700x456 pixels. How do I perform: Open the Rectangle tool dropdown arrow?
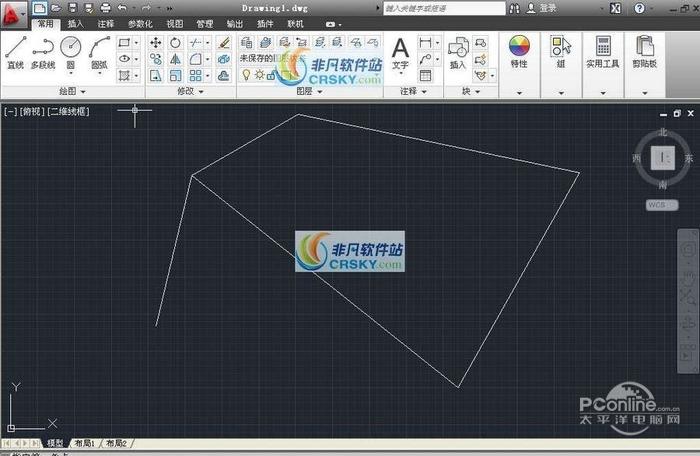tap(136, 43)
